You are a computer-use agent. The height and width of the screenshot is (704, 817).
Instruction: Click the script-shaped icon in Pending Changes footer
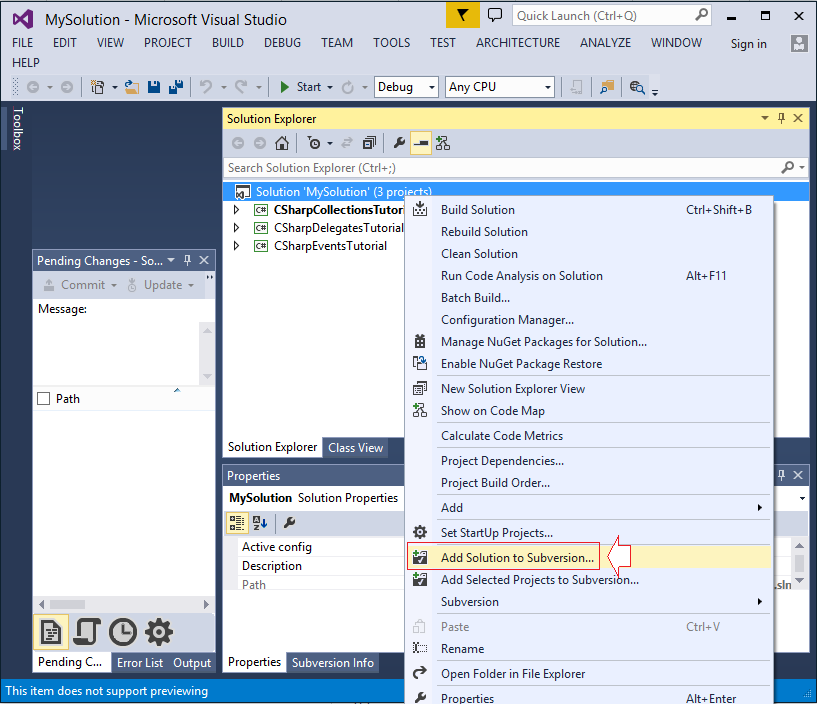pyautogui.click(x=86, y=633)
